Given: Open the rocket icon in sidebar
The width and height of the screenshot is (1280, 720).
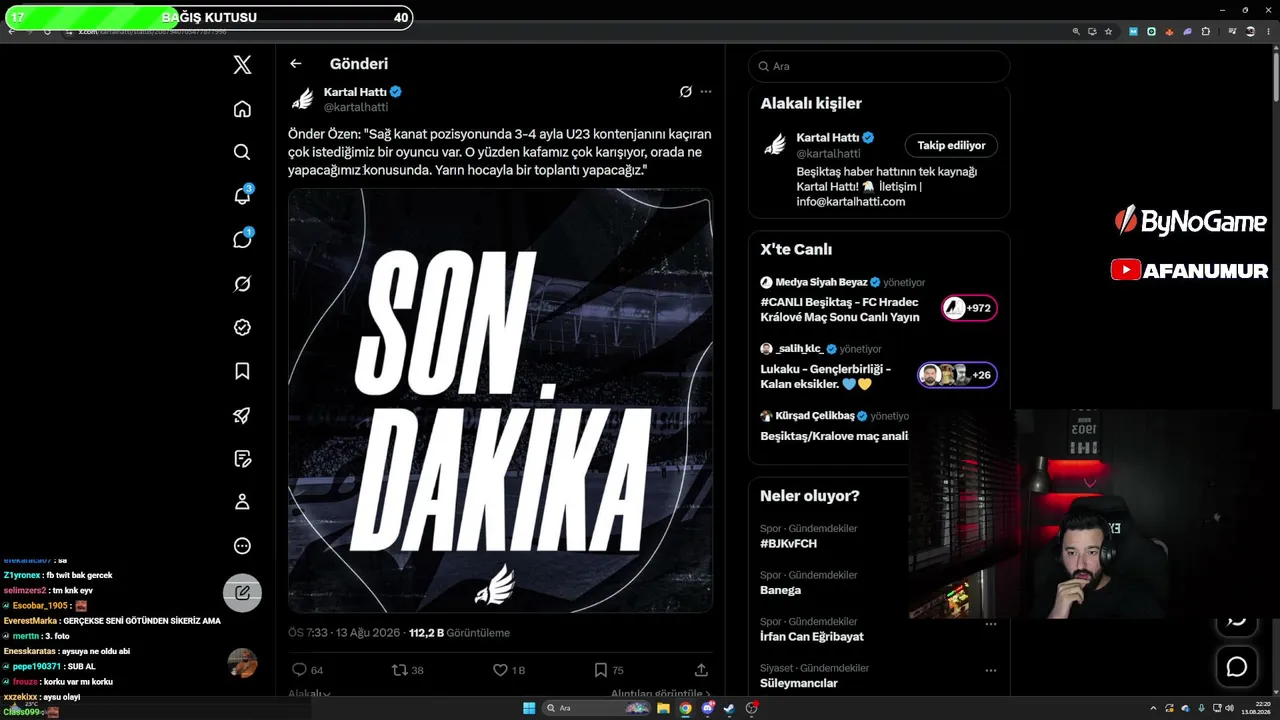Looking at the screenshot, I should (x=242, y=415).
